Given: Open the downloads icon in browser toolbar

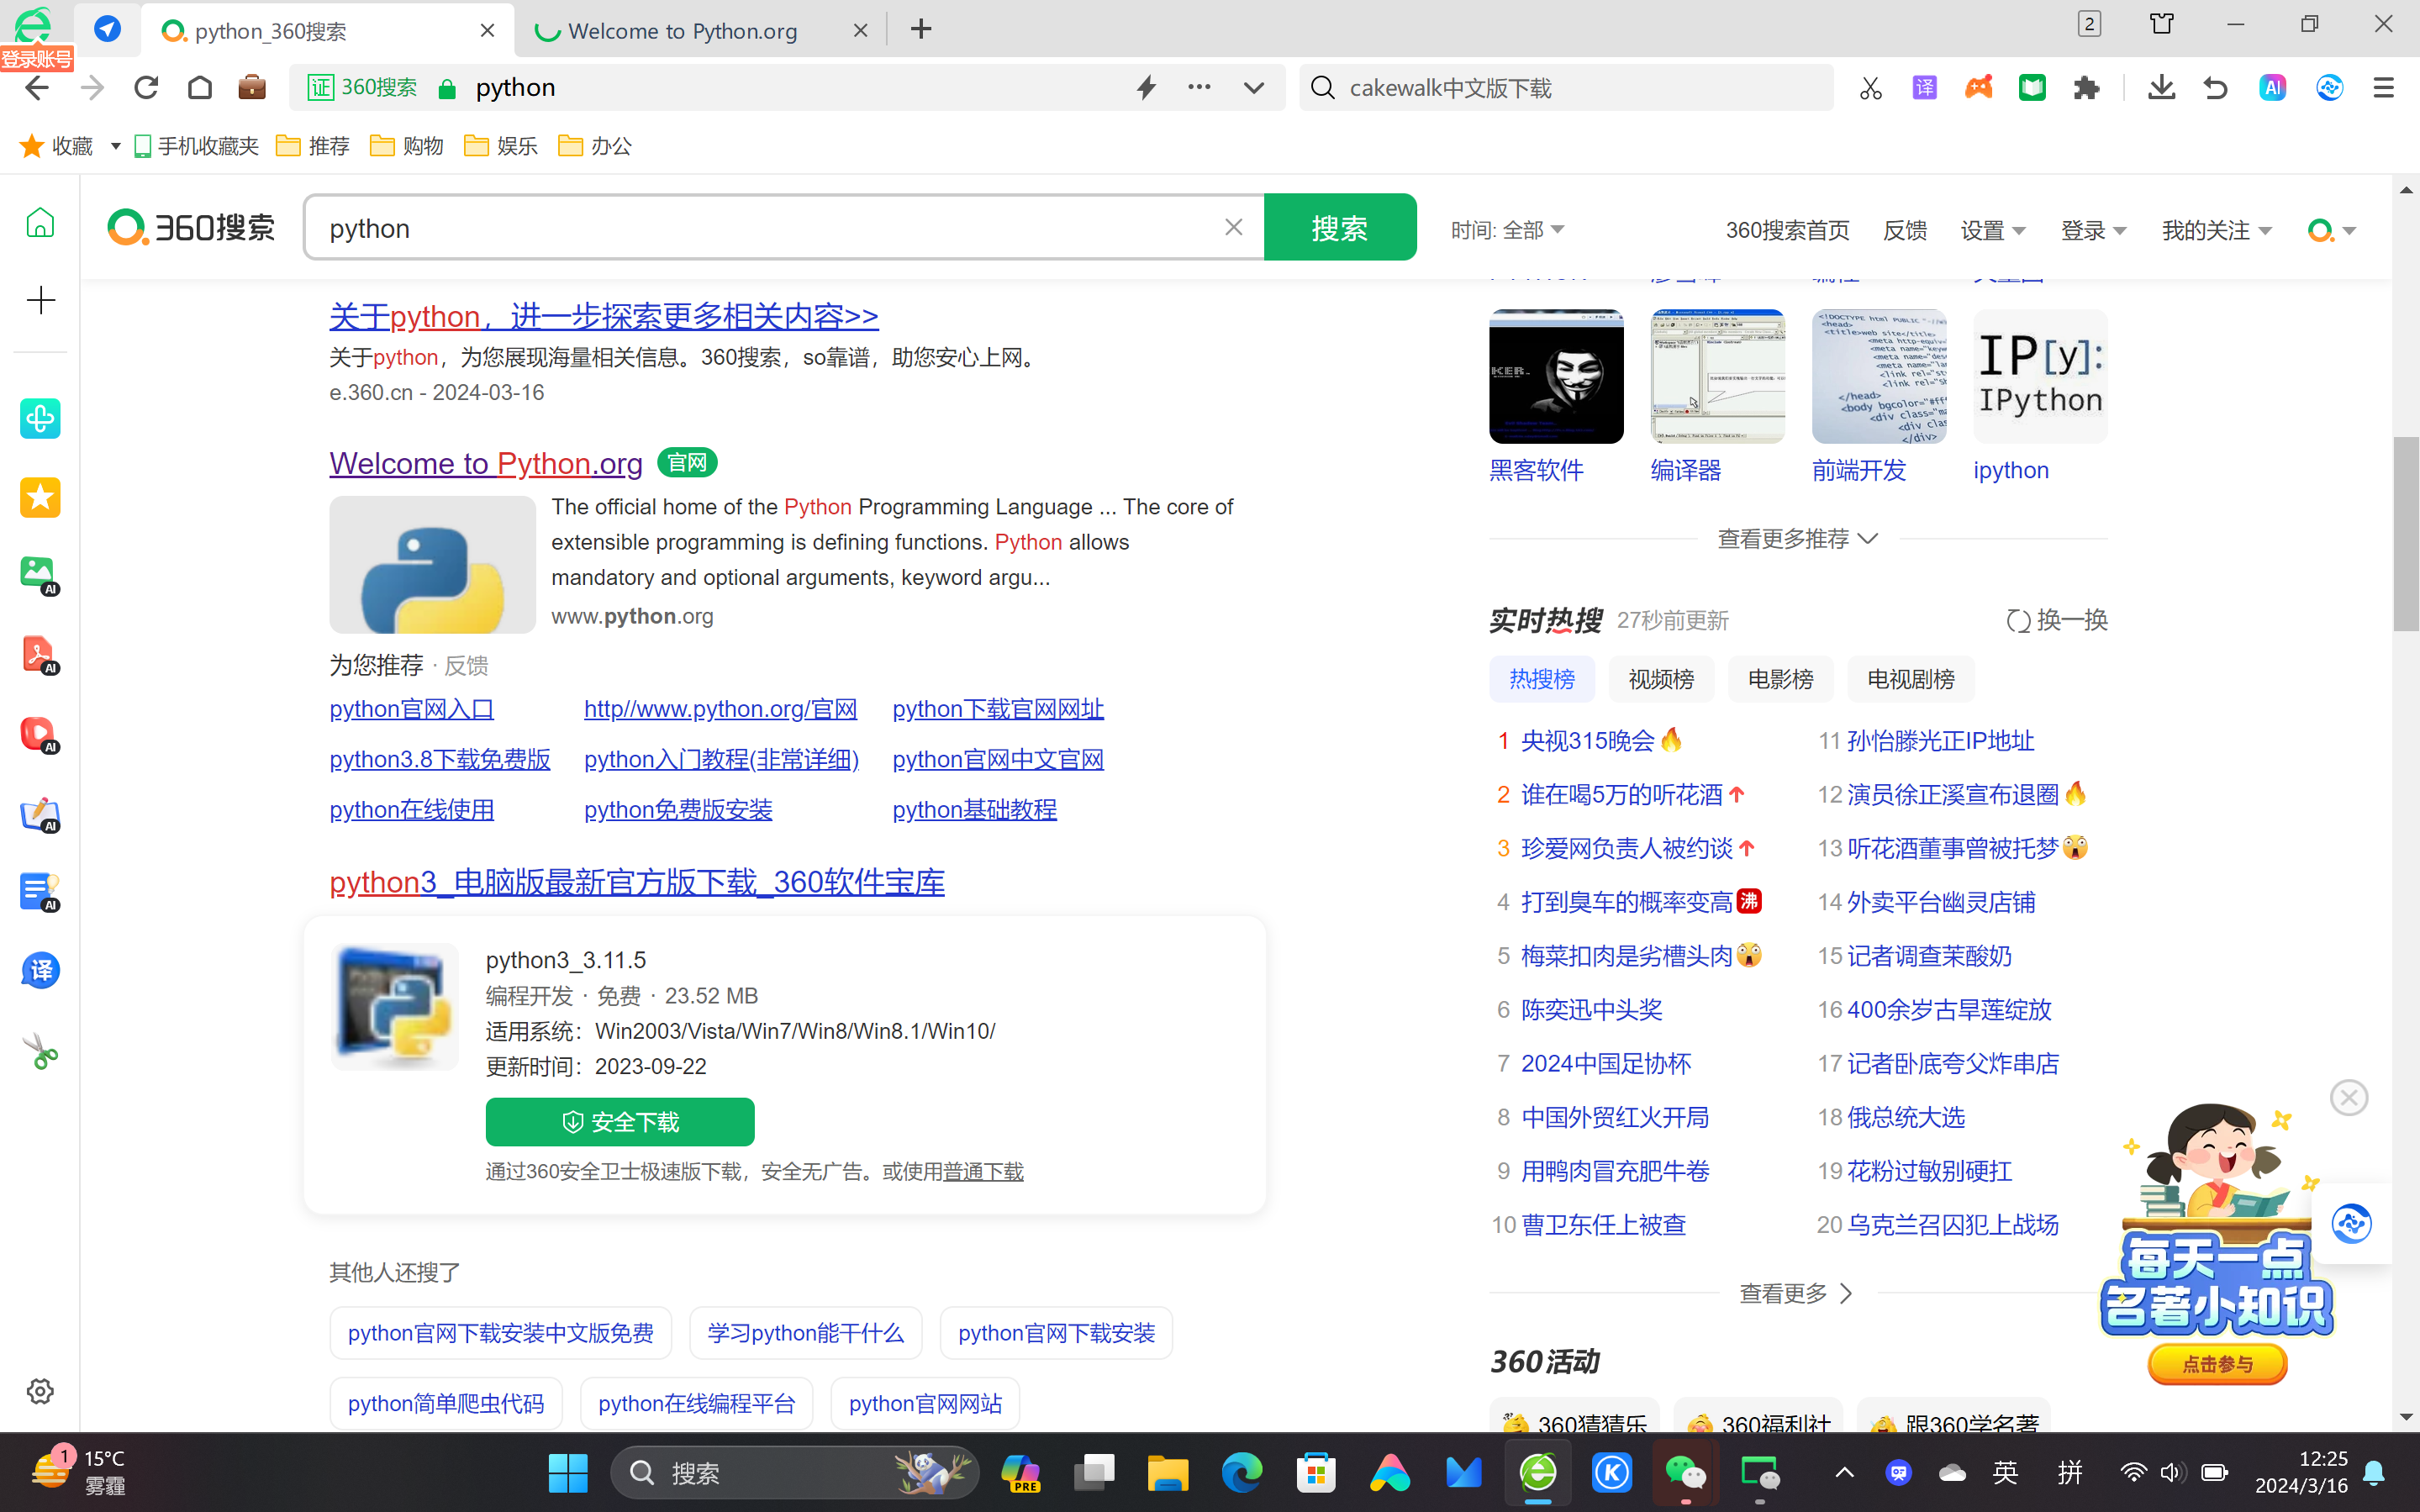Looking at the screenshot, I should (2161, 88).
